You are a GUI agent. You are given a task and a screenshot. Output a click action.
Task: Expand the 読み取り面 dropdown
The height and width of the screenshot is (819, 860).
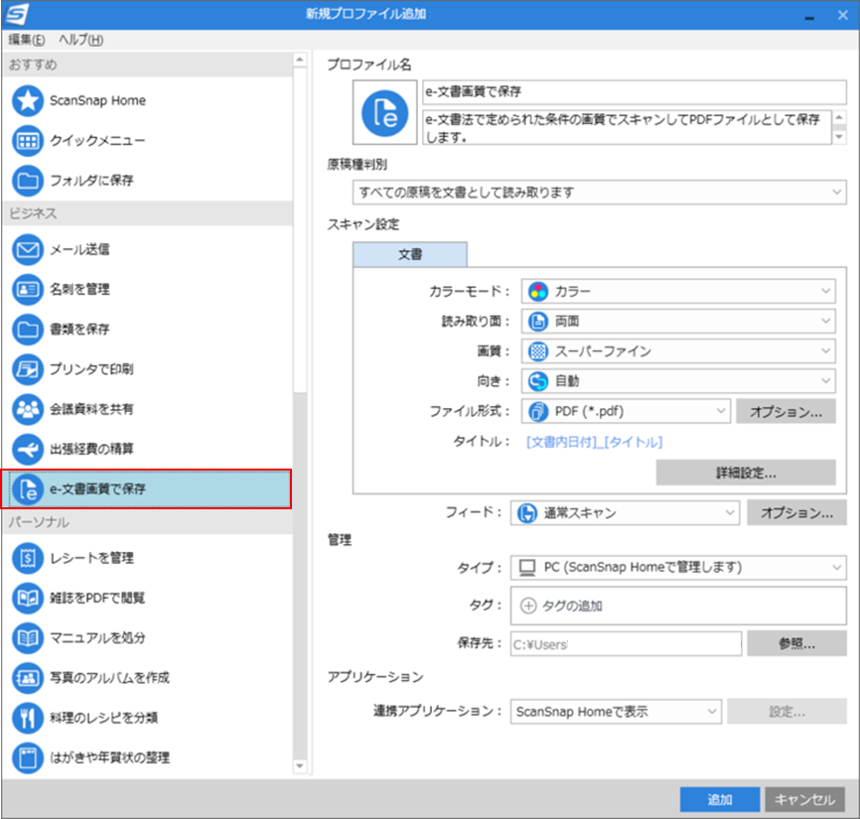[678, 321]
